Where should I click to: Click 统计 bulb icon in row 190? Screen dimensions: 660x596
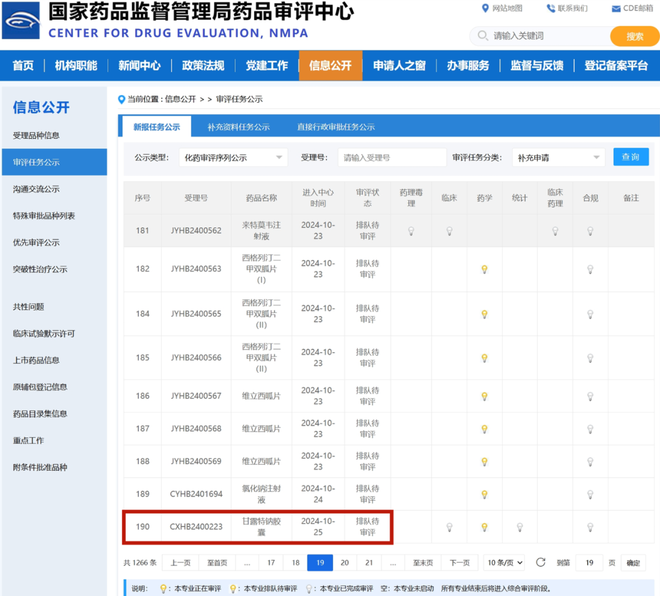(x=520, y=527)
